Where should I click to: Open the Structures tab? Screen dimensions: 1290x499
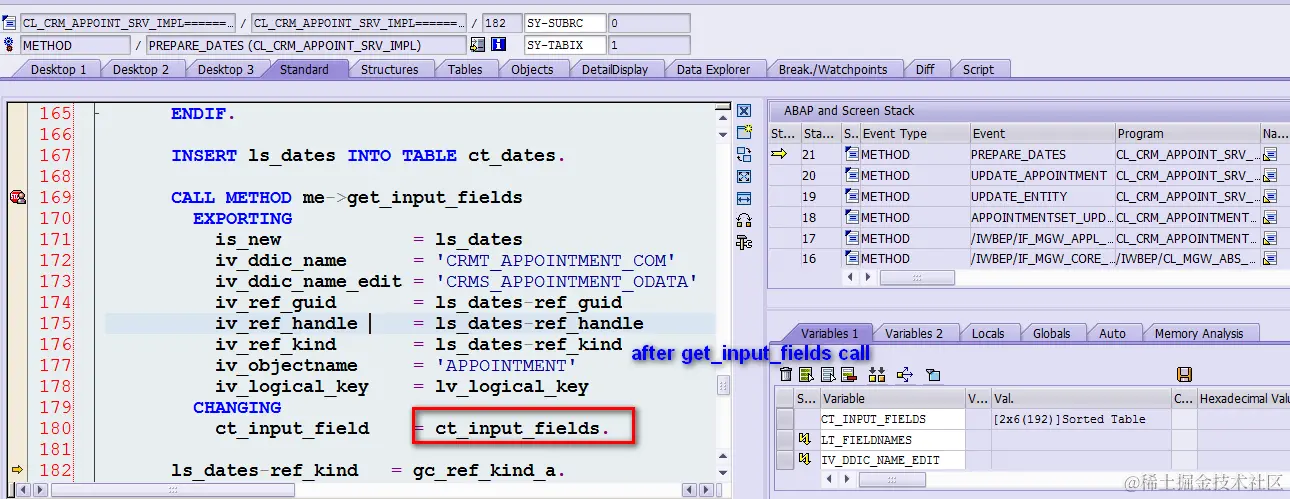point(390,69)
